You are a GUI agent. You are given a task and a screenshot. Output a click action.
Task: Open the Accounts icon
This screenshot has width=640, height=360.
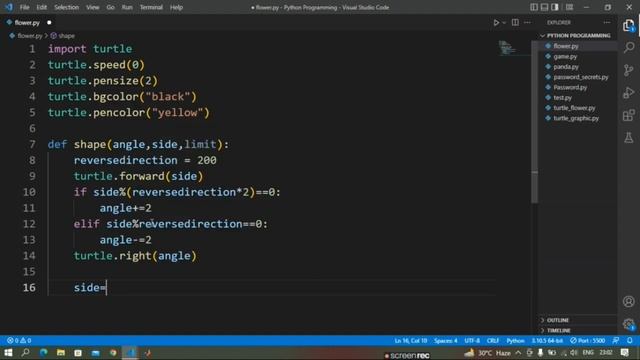pyautogui.click(x=629, y=302)
